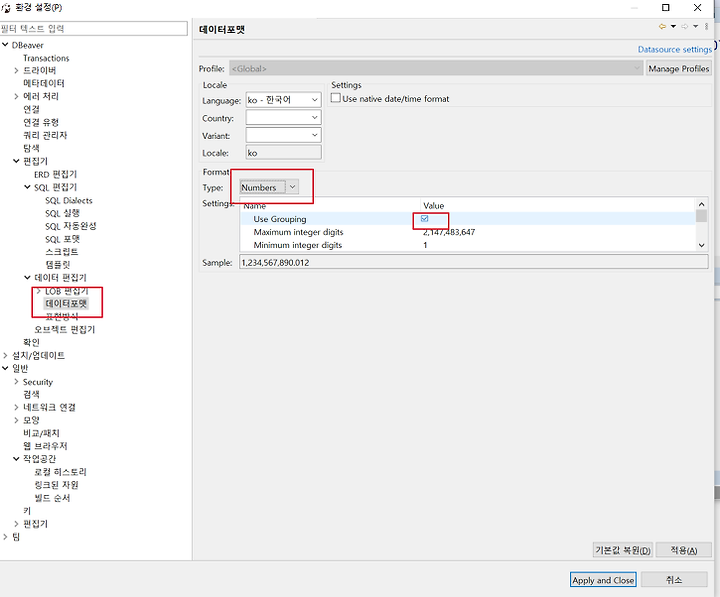Expand the 설치/업데이트 tree node
The image size is (720, 597).
[5, 355]
